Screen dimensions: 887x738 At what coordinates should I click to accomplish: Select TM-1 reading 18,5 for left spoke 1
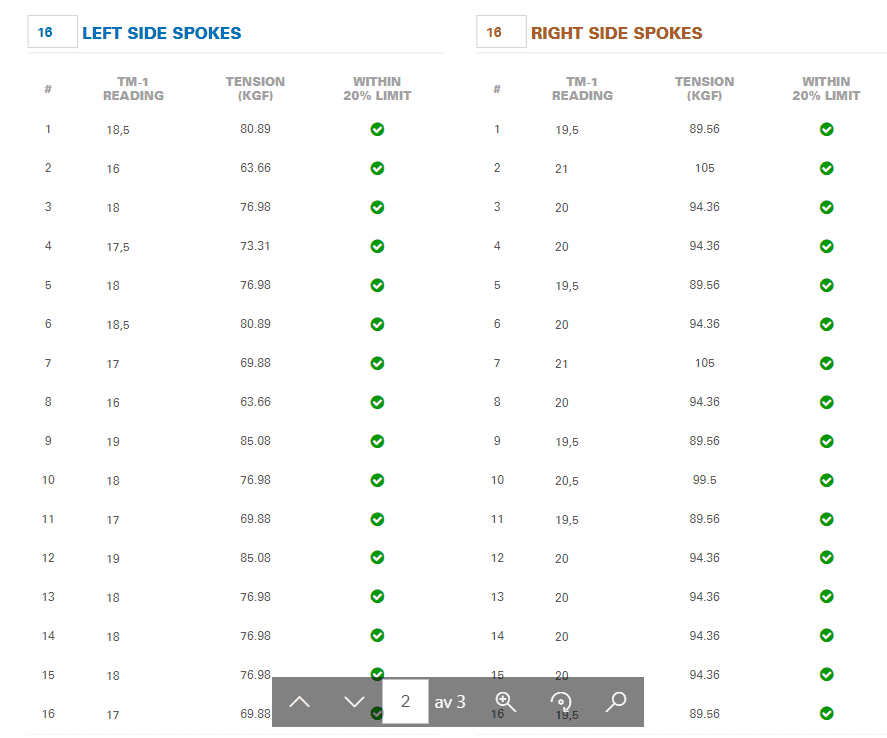click(x=118, y=130)
